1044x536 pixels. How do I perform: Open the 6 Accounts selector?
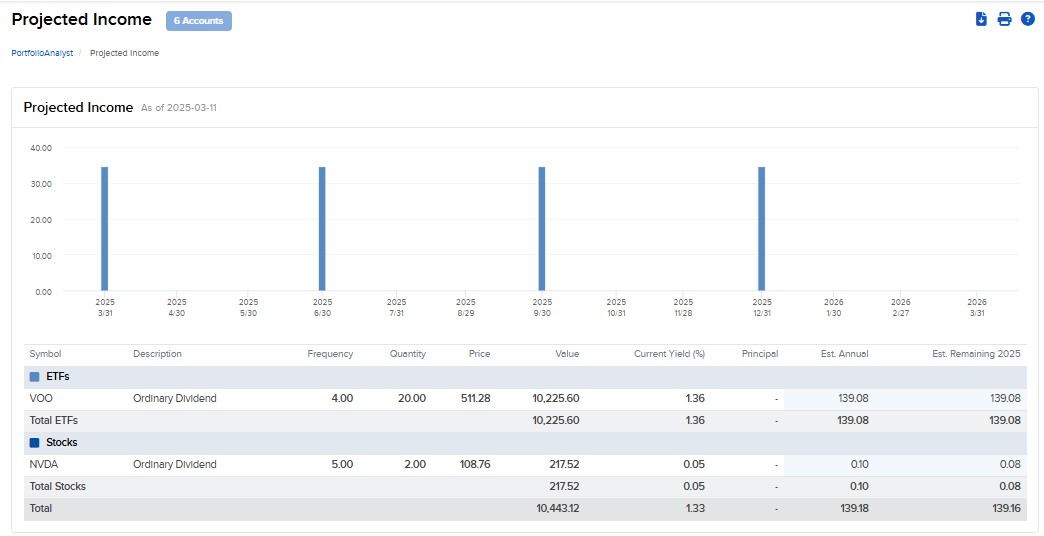(x=198, y=21)
